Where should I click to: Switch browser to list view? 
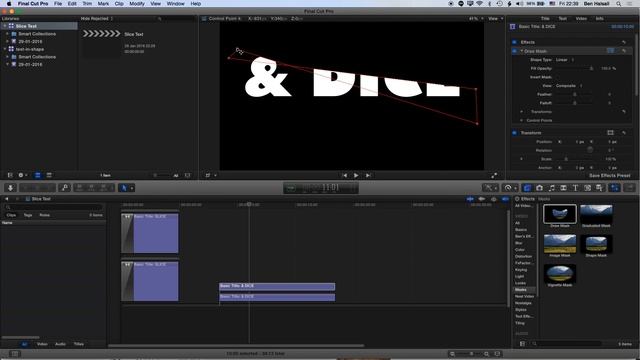coord(49,175)
